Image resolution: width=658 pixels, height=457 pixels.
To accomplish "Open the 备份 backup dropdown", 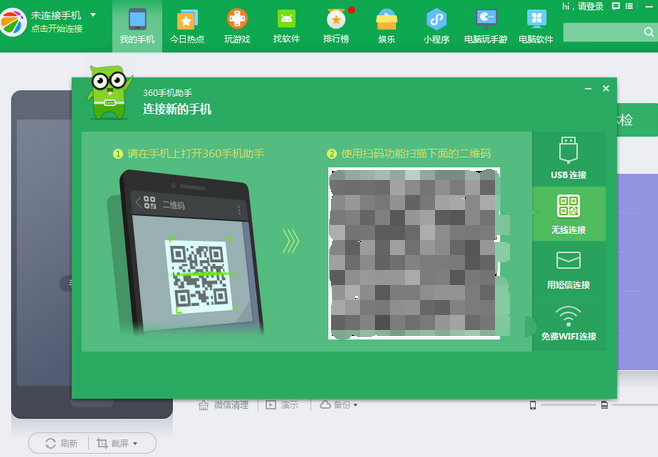I will coord(339,405).
